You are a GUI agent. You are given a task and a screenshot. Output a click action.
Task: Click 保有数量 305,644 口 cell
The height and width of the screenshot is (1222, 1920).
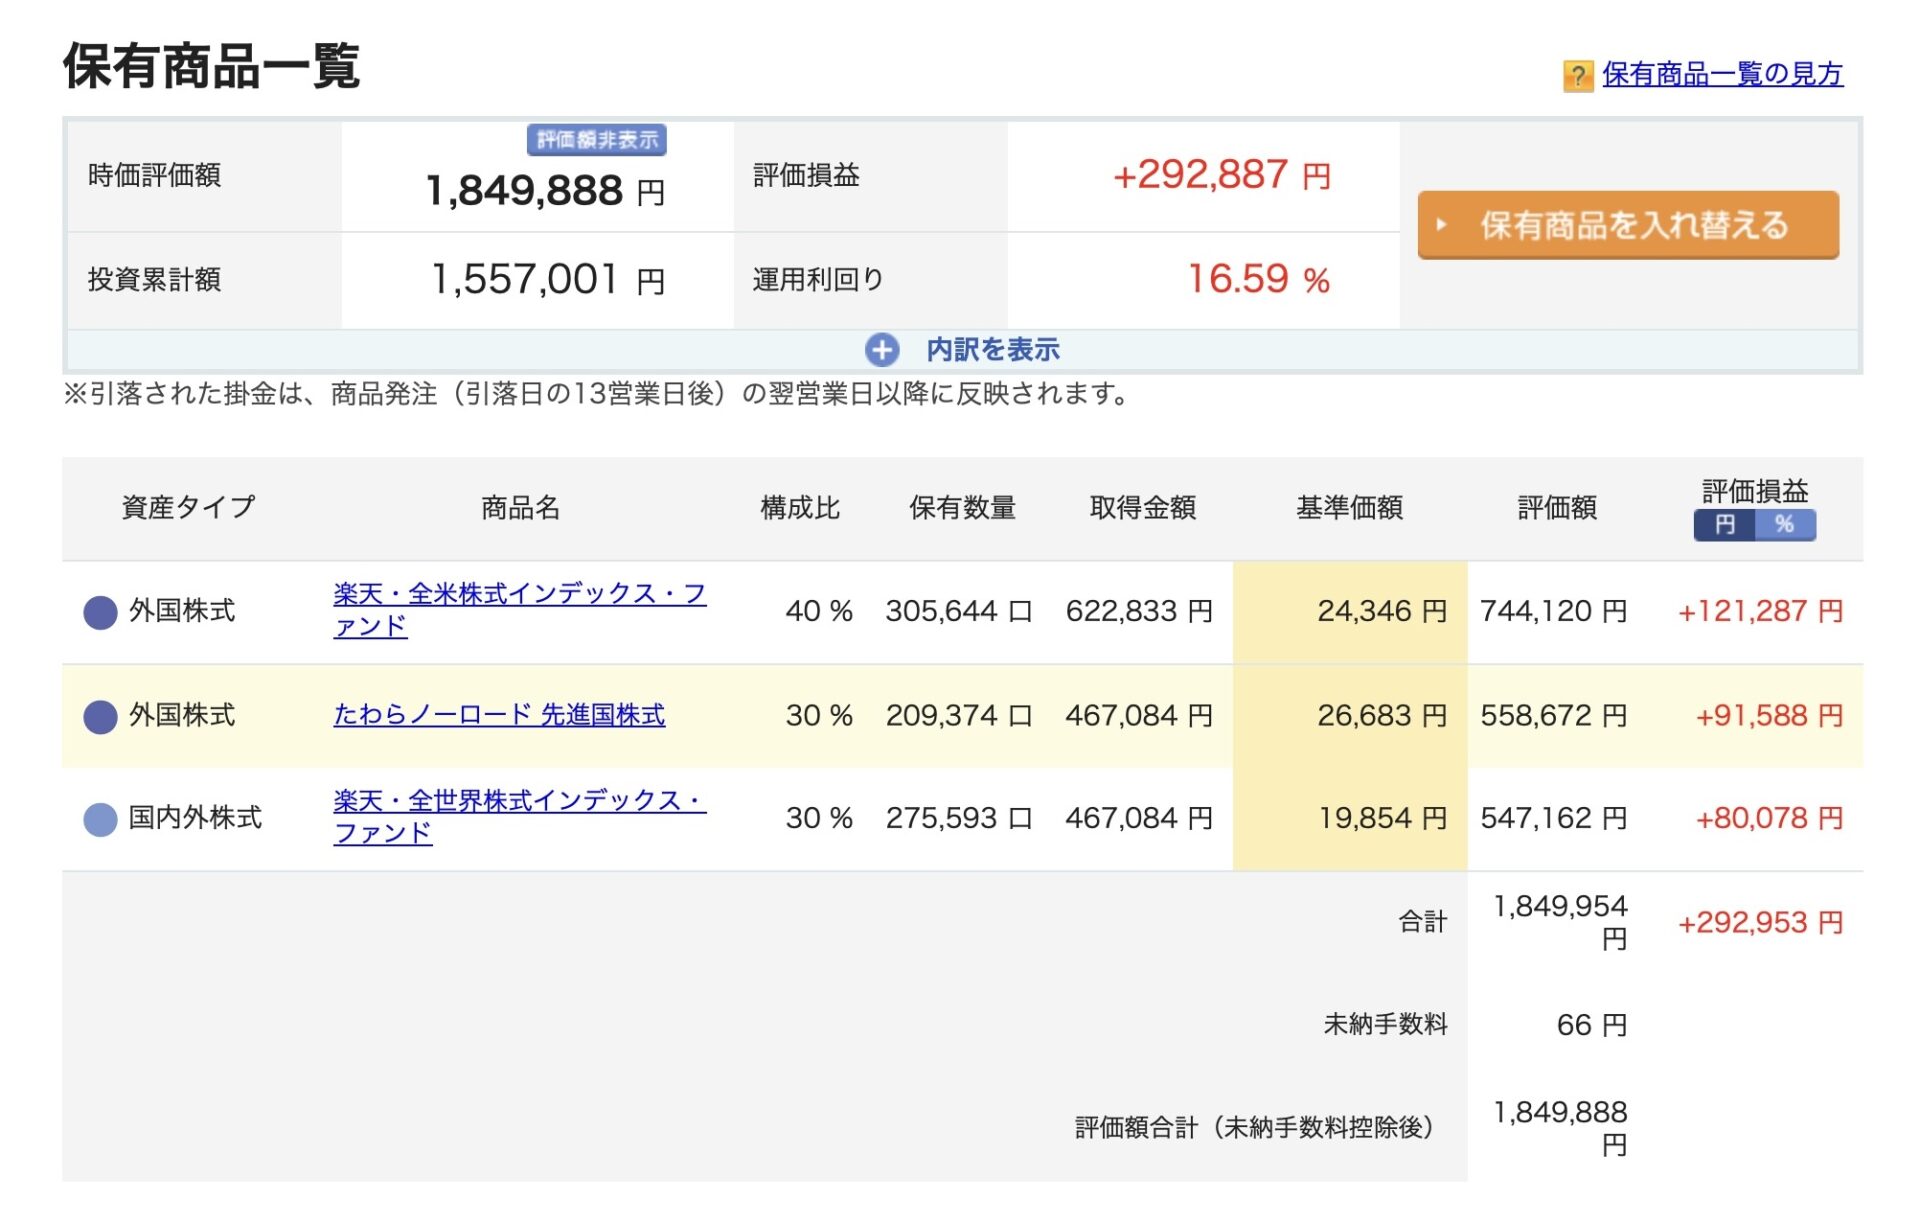click(958, 611)
